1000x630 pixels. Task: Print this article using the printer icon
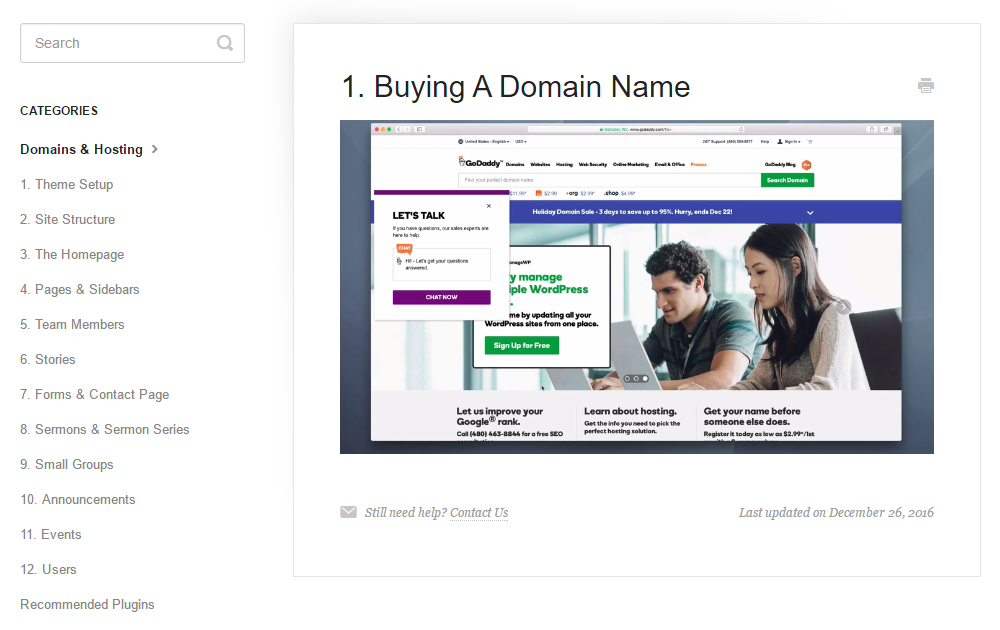point(926,85)
